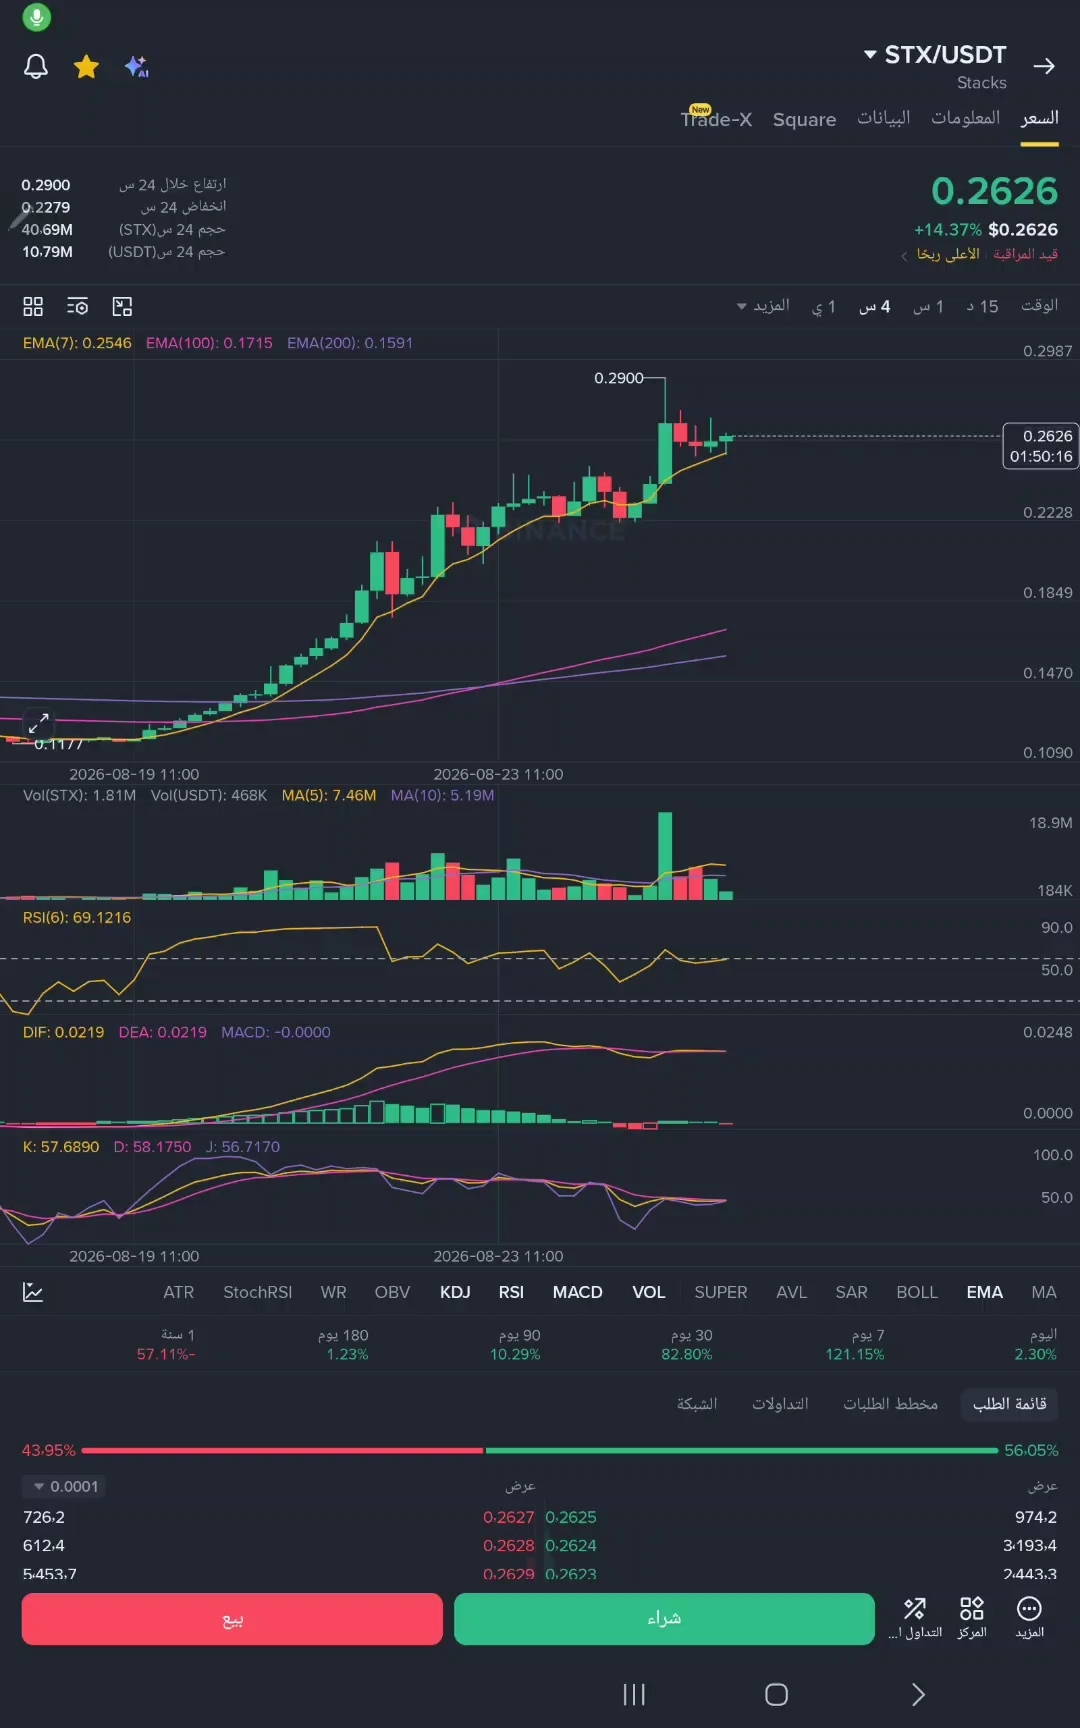Screen dimensions: 1080x1728
Task: Switch to the البيانات tab
Action: 883,118
